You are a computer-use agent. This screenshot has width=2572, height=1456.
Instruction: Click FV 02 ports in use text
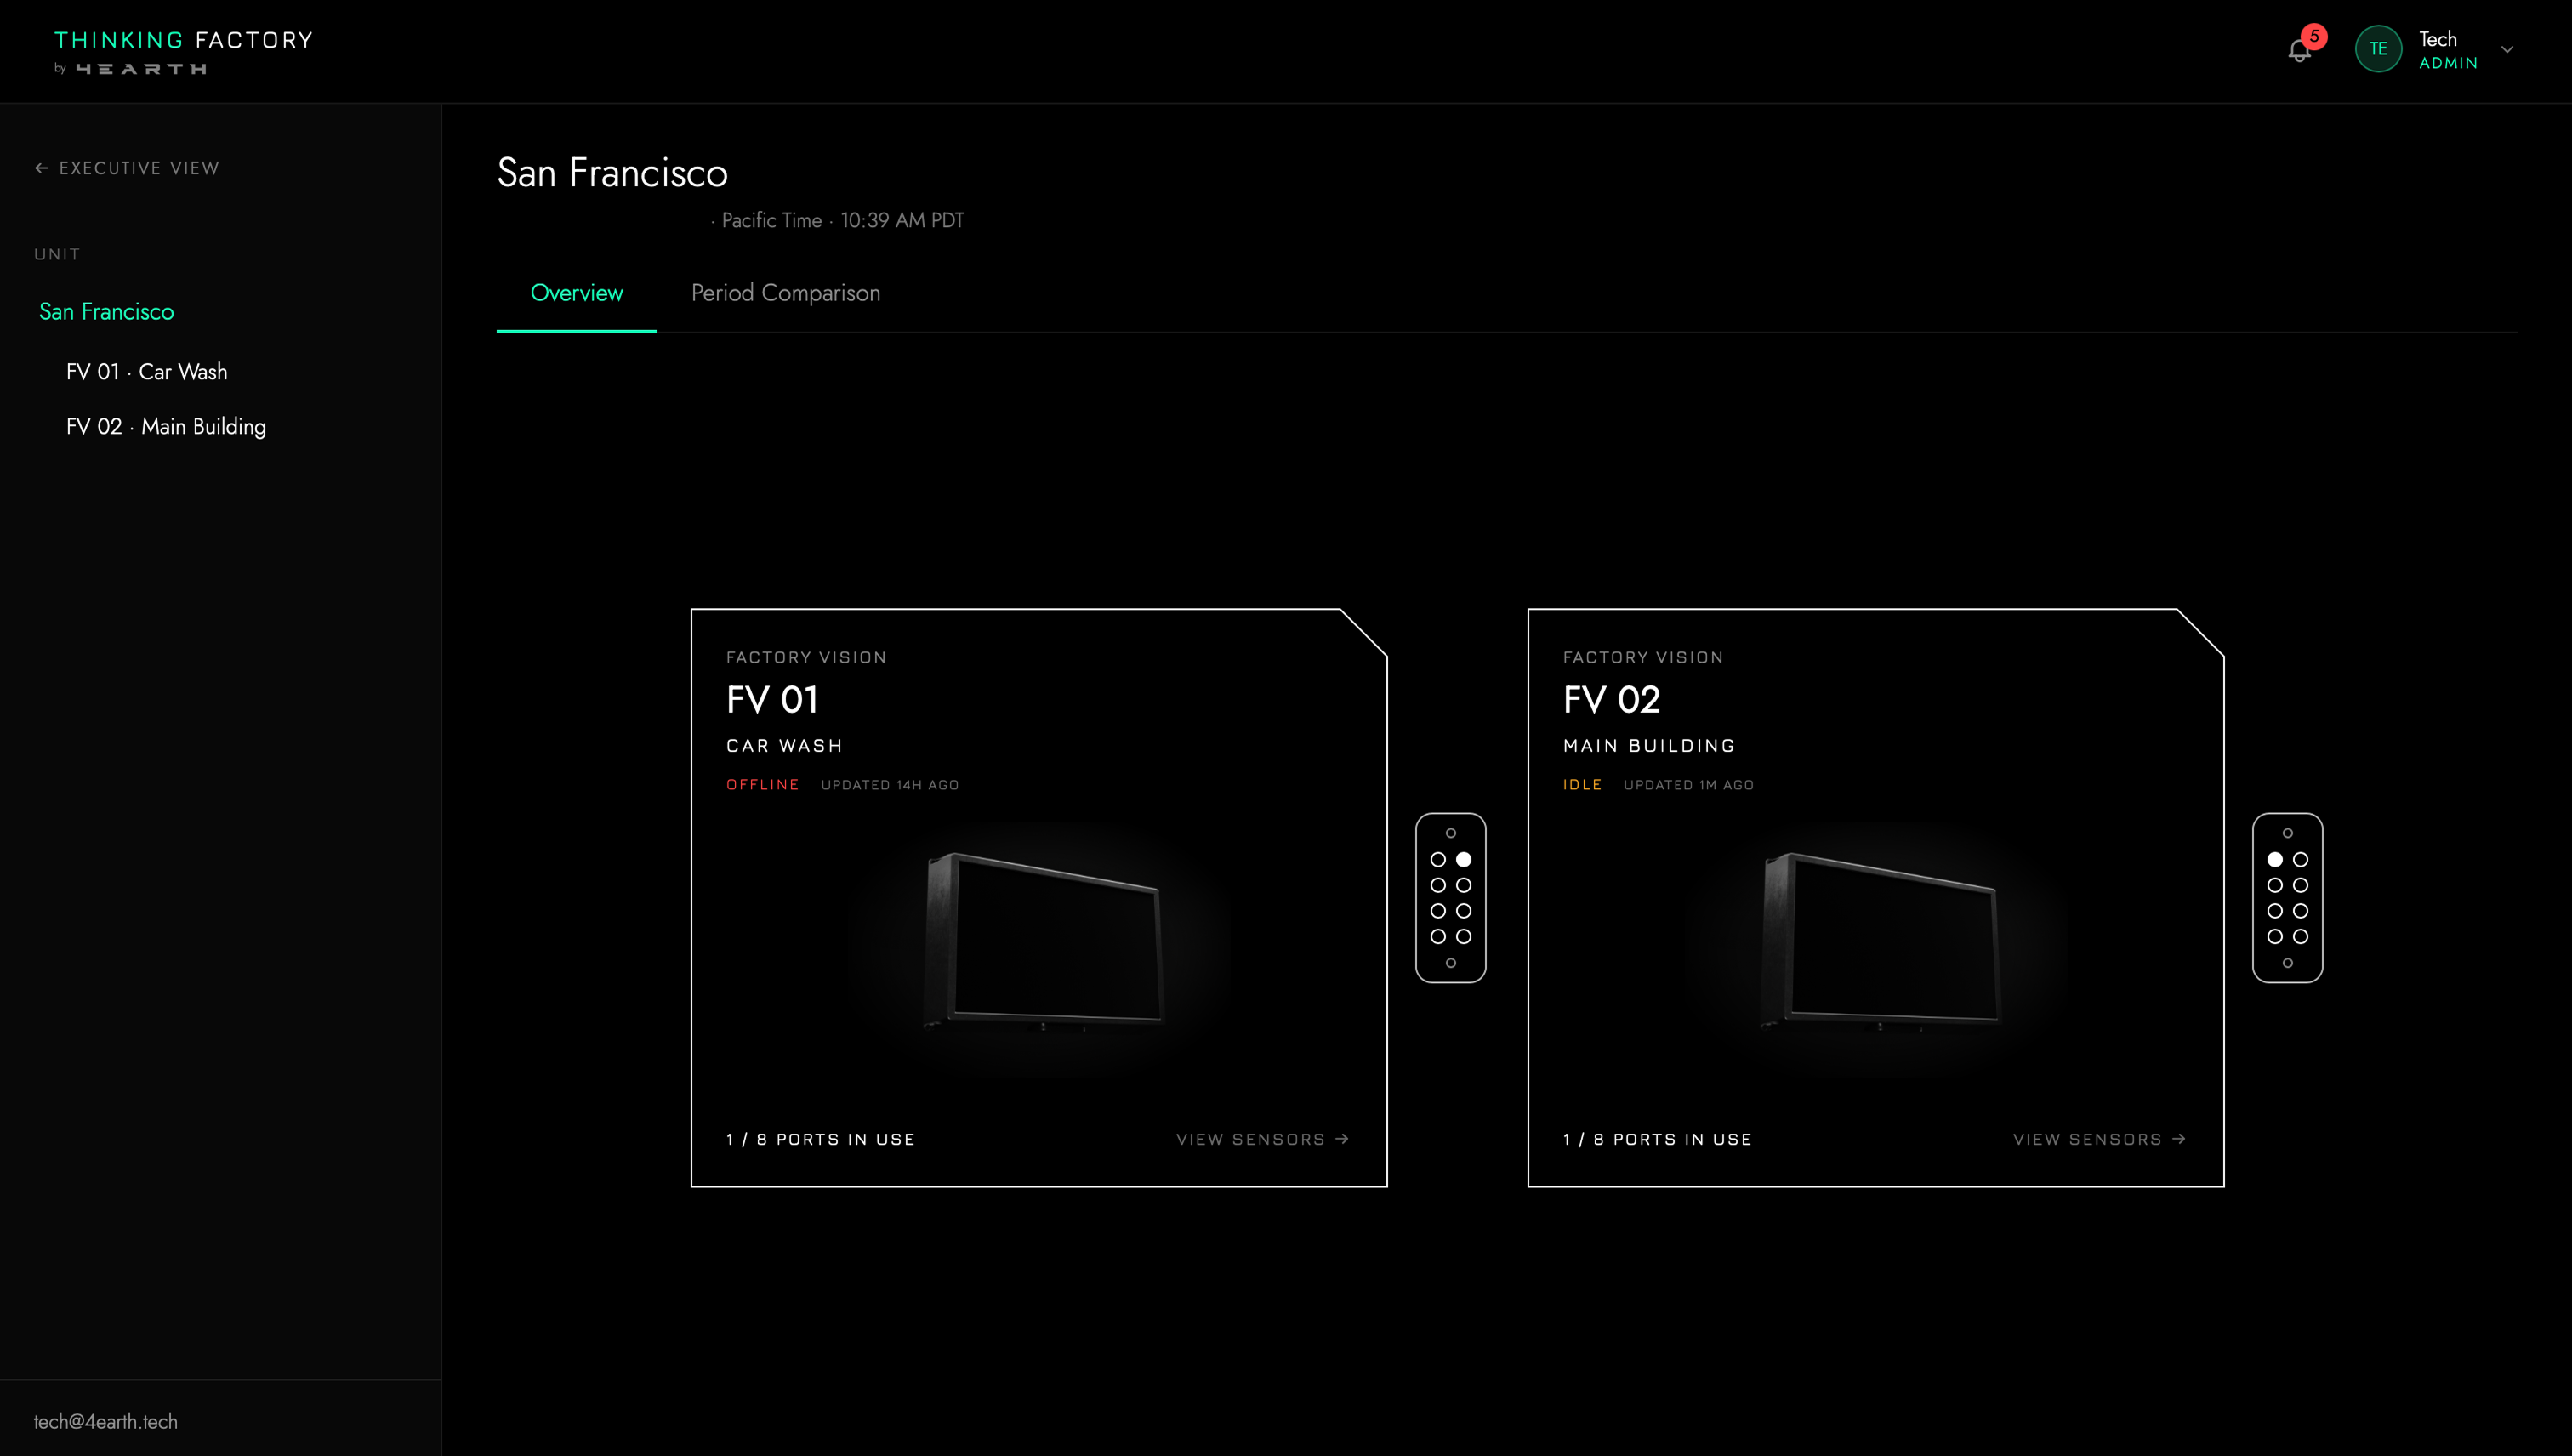click(x=1657, y=1139)
